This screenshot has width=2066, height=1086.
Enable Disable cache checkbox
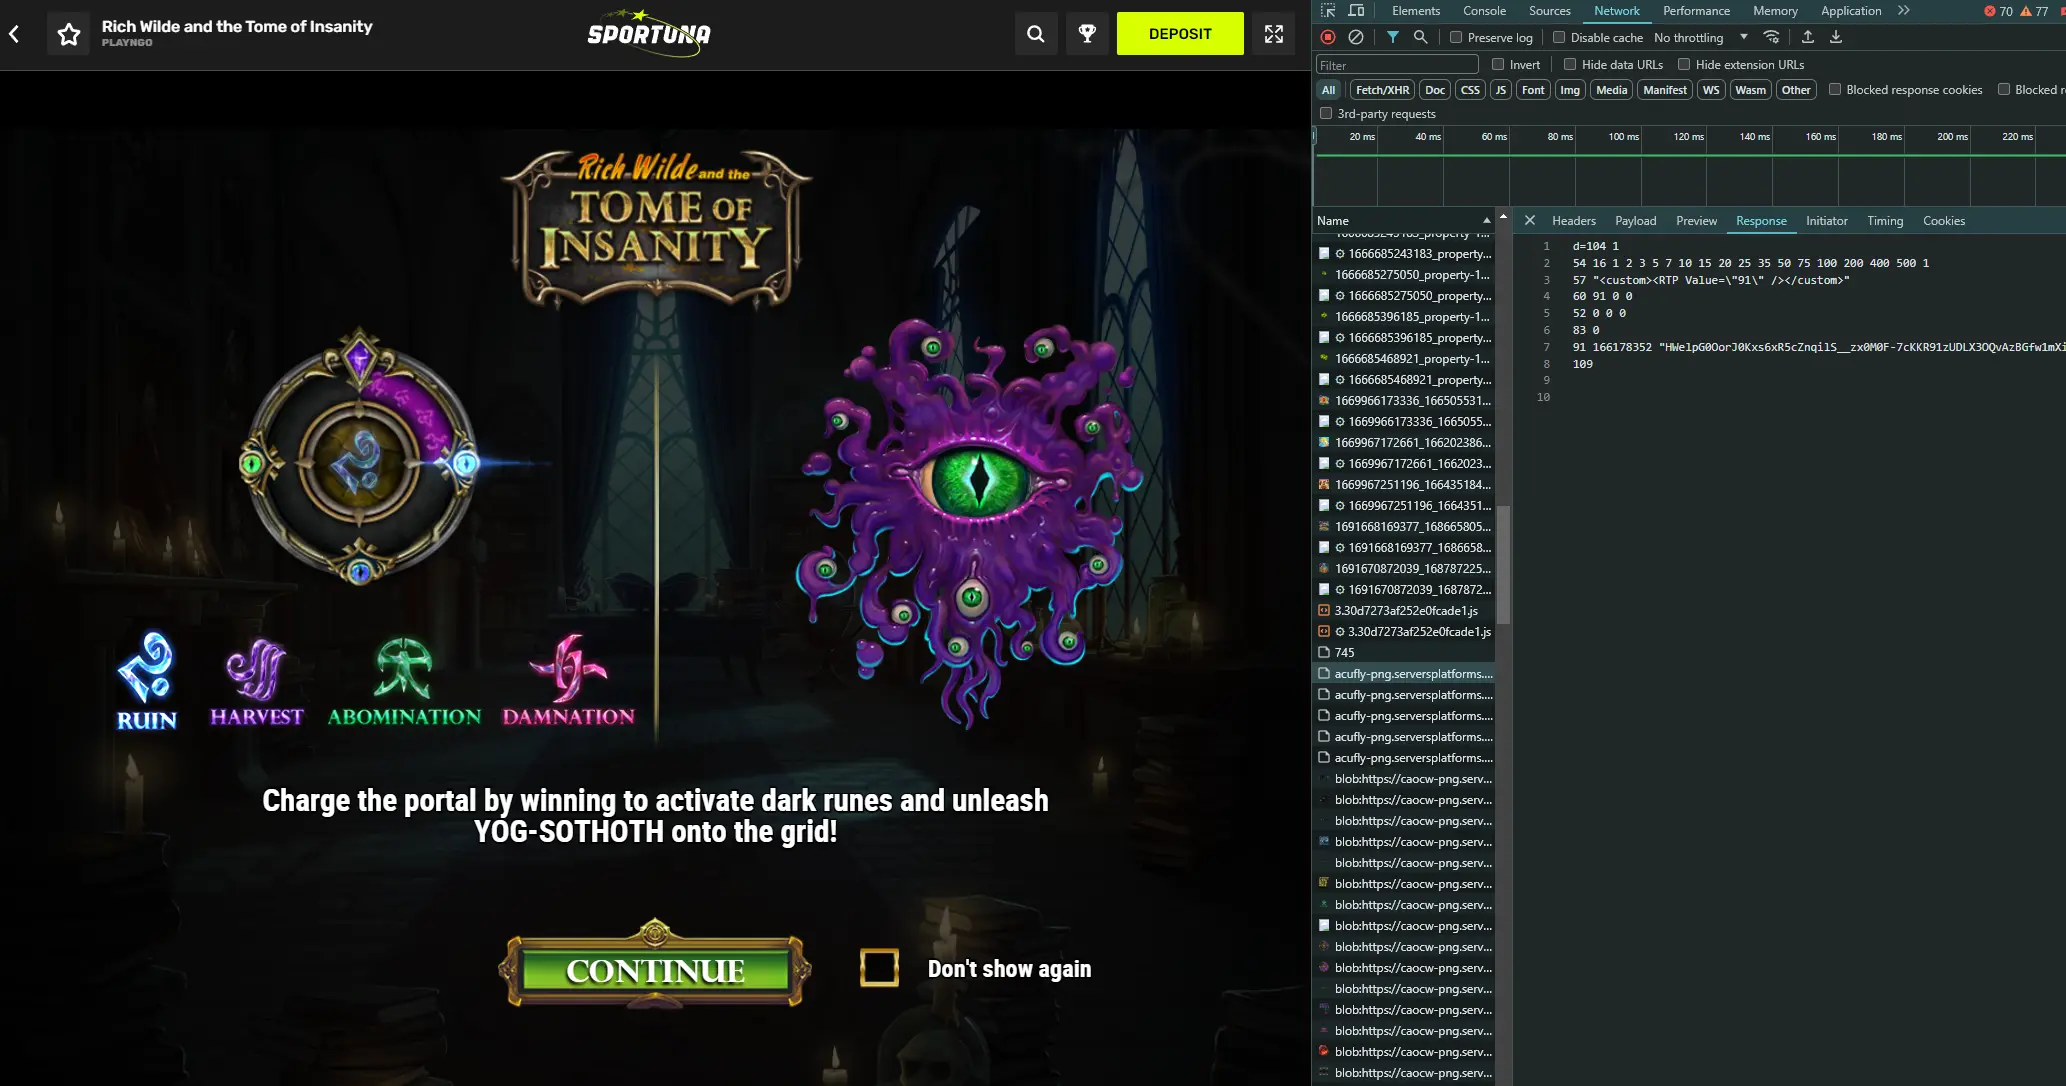point(1558,37)
